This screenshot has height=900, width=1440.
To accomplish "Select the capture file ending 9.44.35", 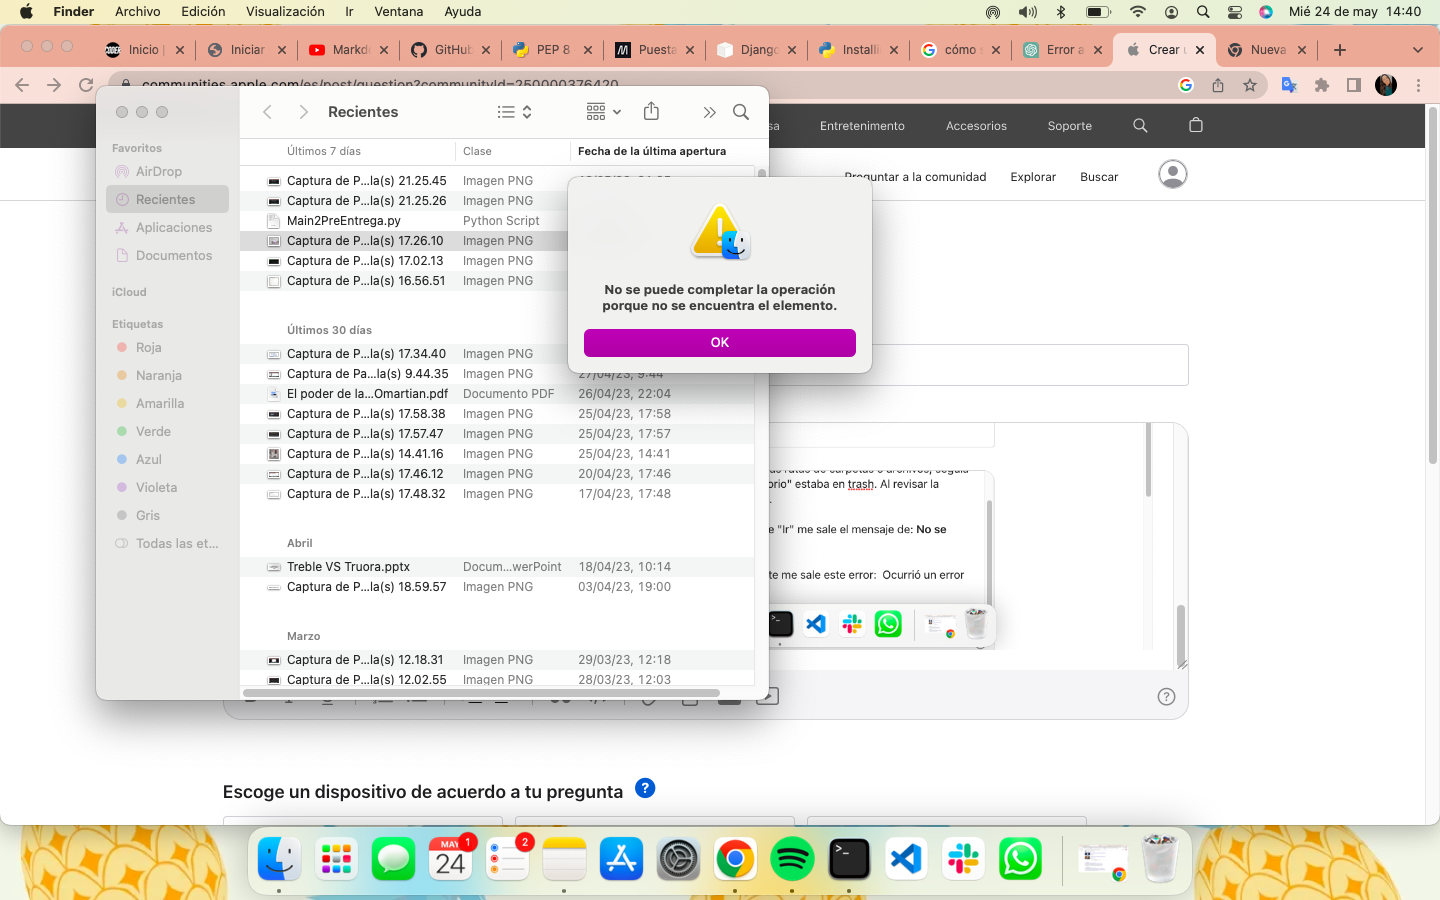I will [x=367, y=374].
